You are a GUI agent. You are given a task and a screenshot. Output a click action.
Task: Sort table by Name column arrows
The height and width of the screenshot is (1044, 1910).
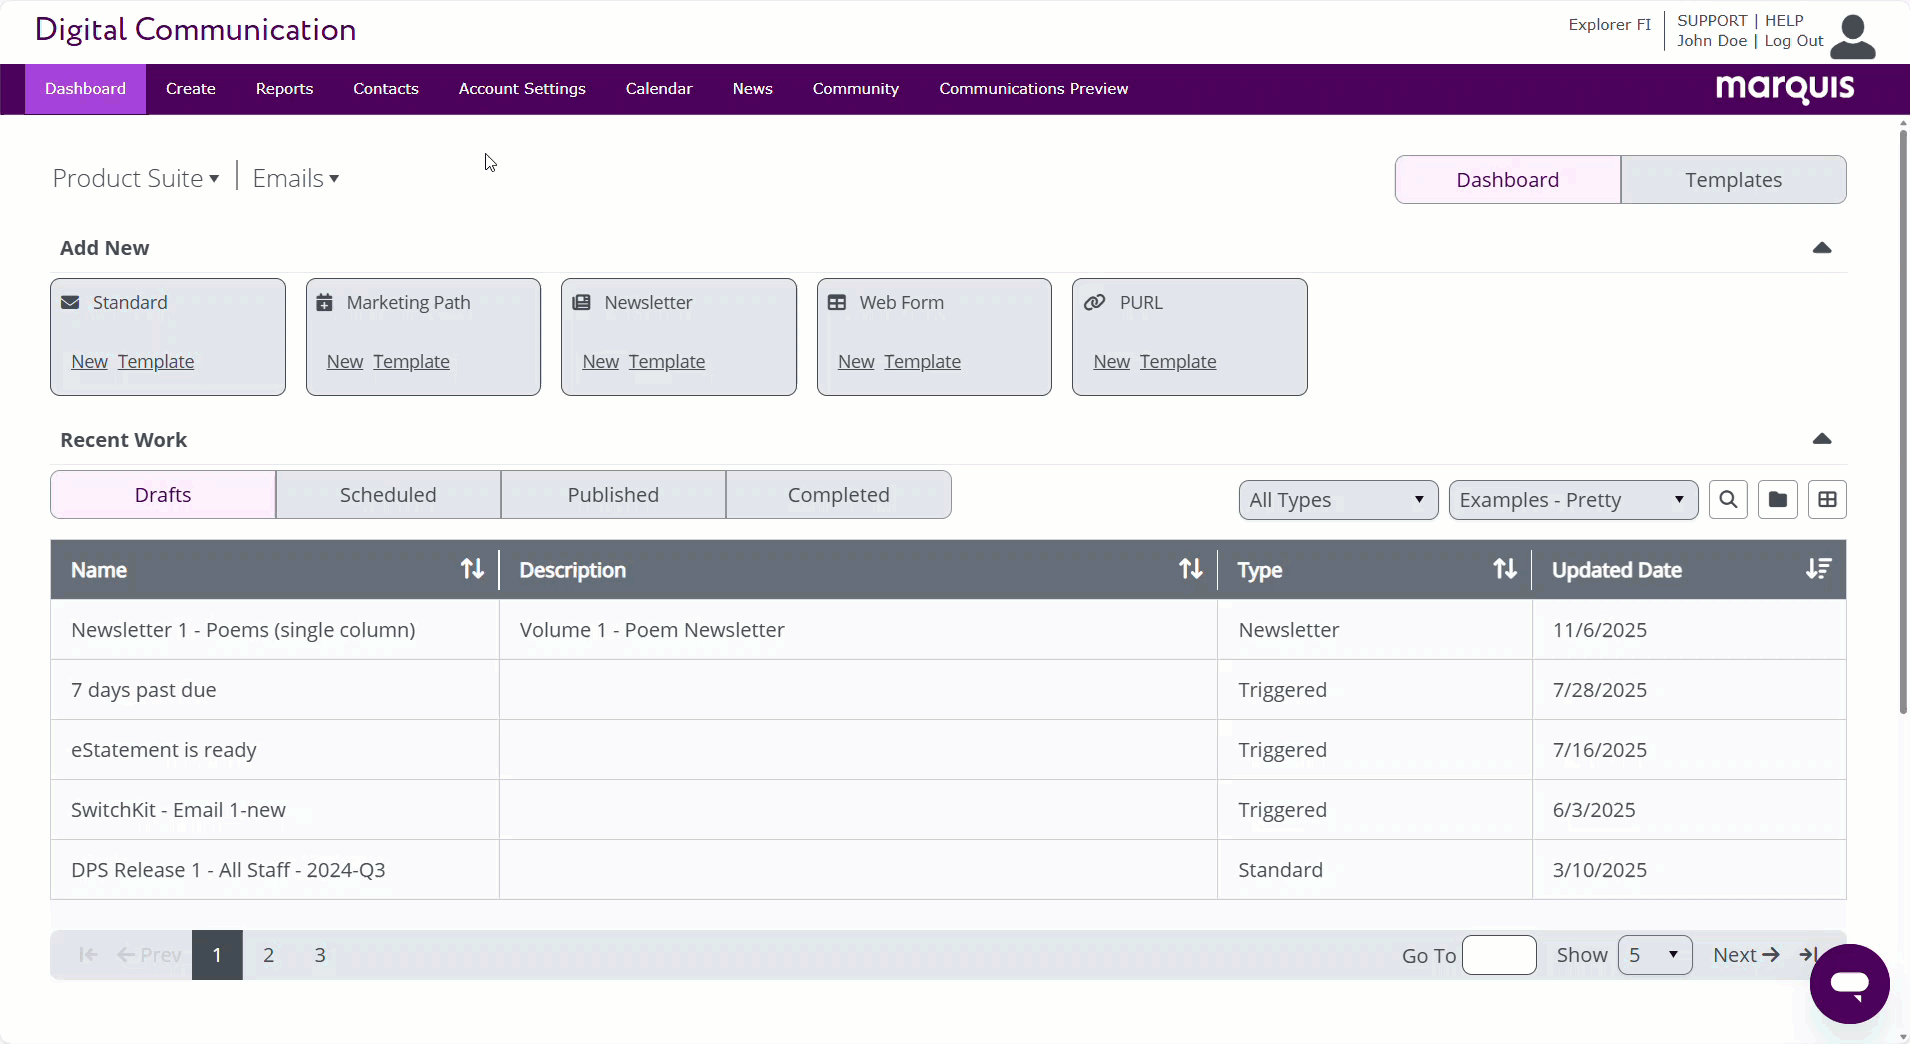tap(472, 570)
